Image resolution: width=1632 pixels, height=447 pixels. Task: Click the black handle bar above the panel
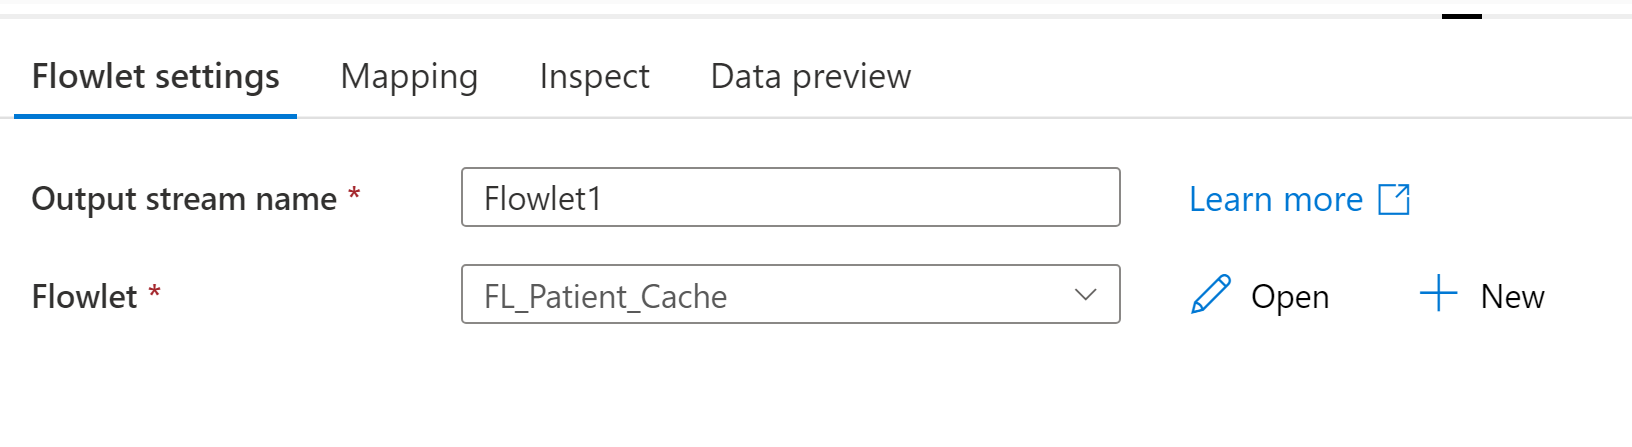[1461, 16]
